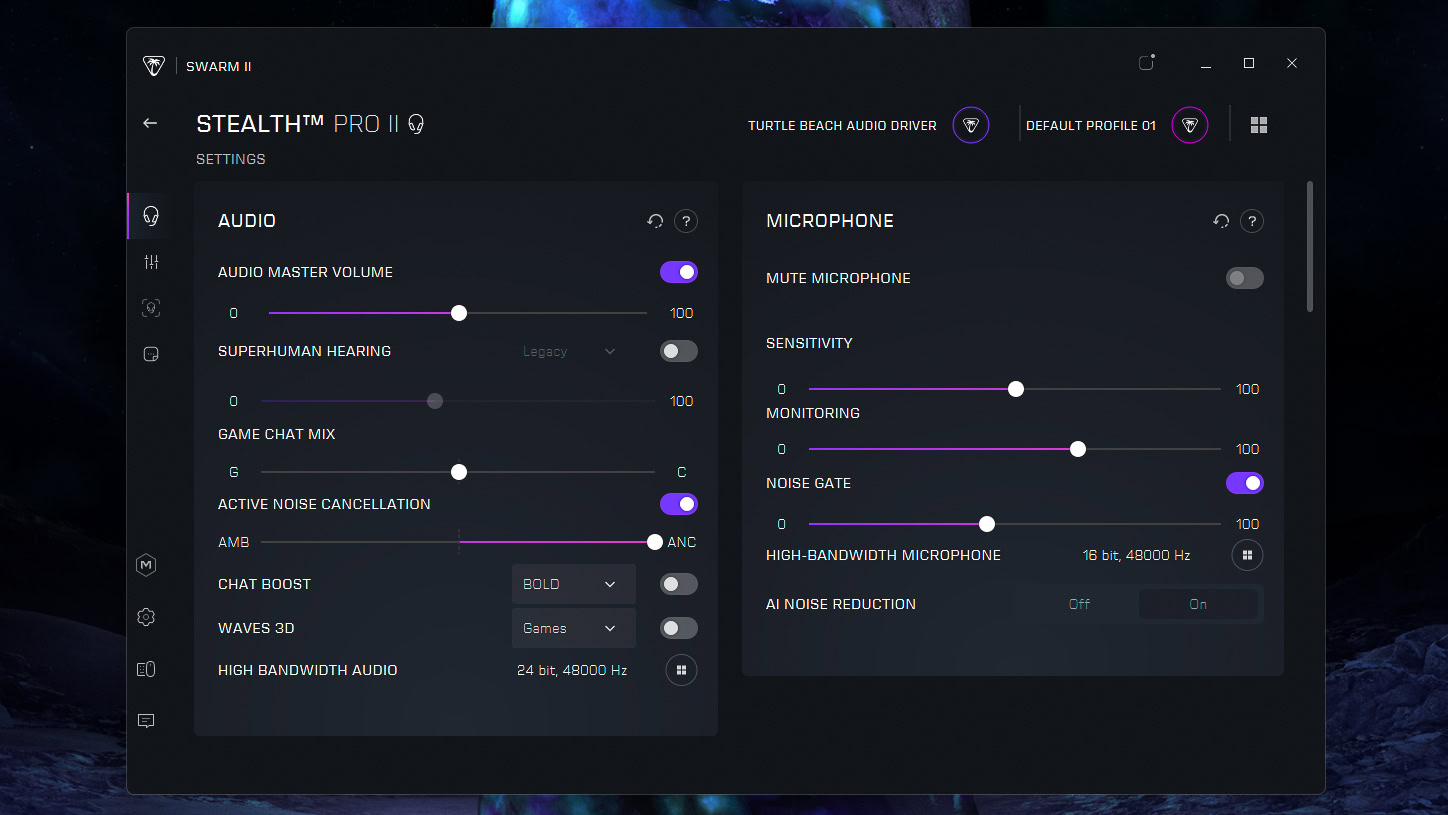This screenshot has width=1448, height=815.
Task: Maximize the Swarm II window
Action: pyautogui.click(x=1249, y=63)
